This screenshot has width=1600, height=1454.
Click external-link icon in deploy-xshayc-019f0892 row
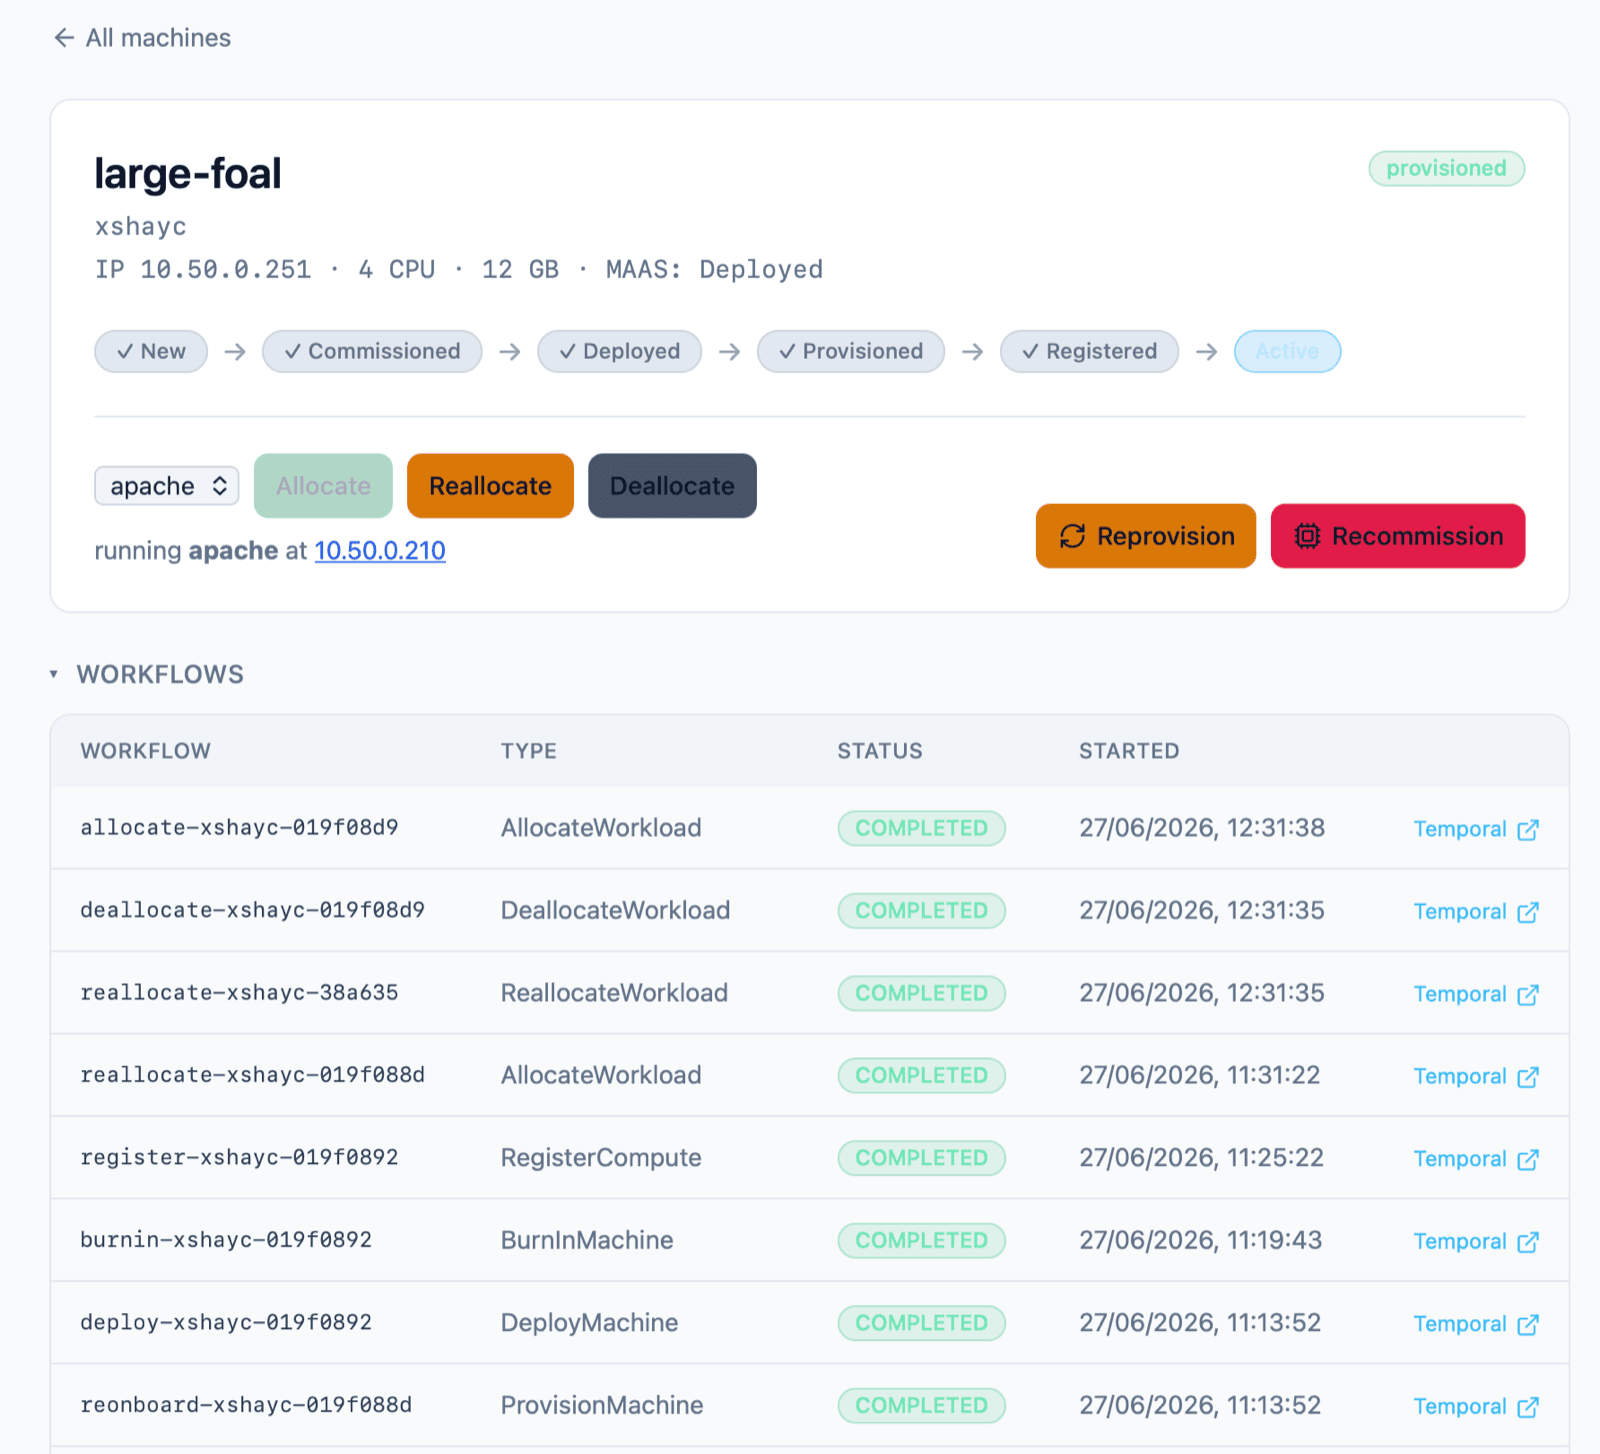pyautogui.click(x=1528, y=1325)
